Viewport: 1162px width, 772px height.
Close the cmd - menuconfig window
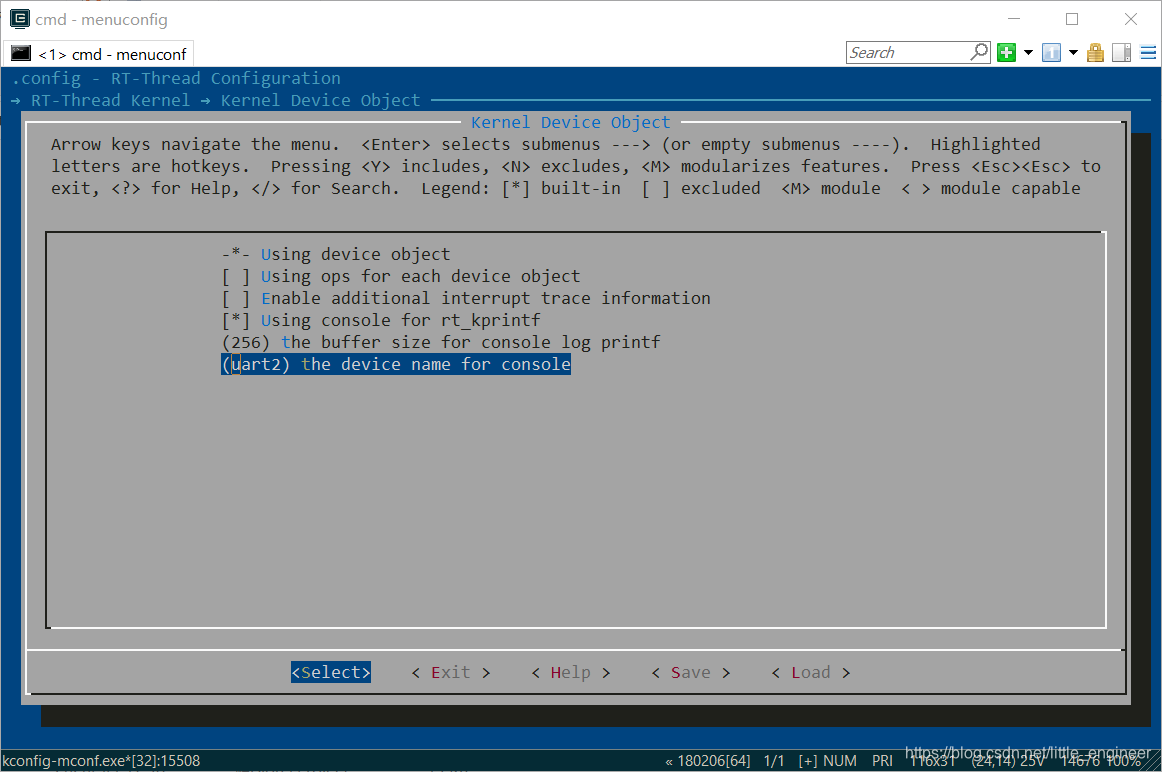[1130, 19]
